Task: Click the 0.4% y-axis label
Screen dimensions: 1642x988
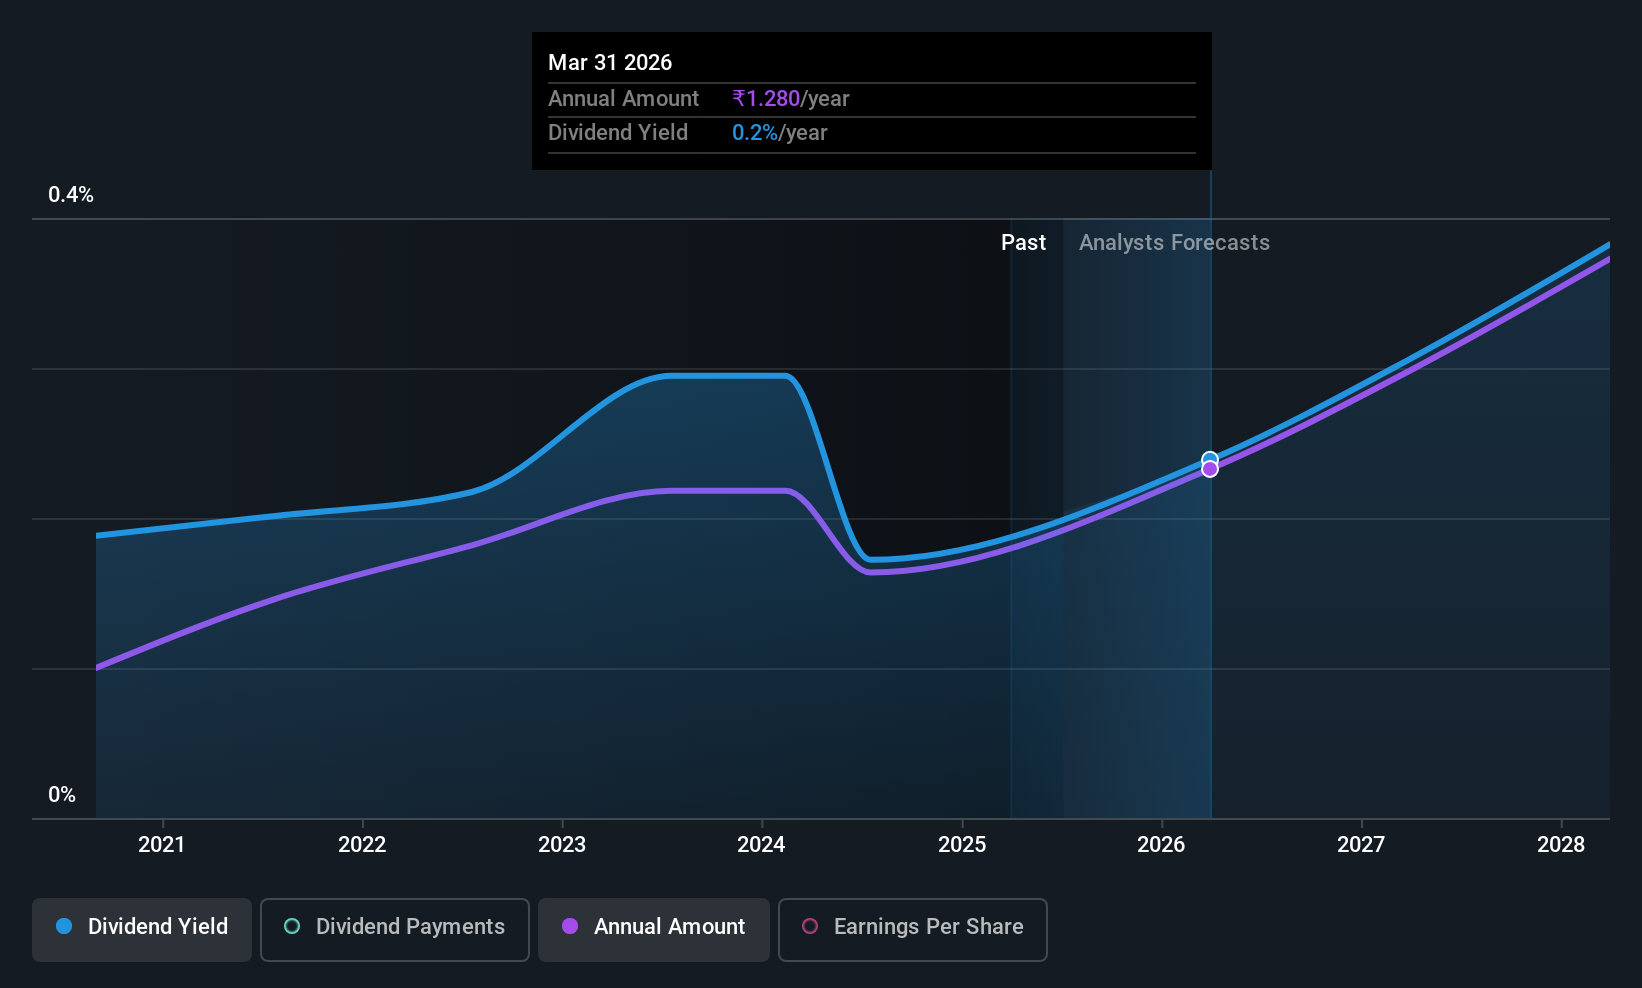Action: (x=71, y=195)
